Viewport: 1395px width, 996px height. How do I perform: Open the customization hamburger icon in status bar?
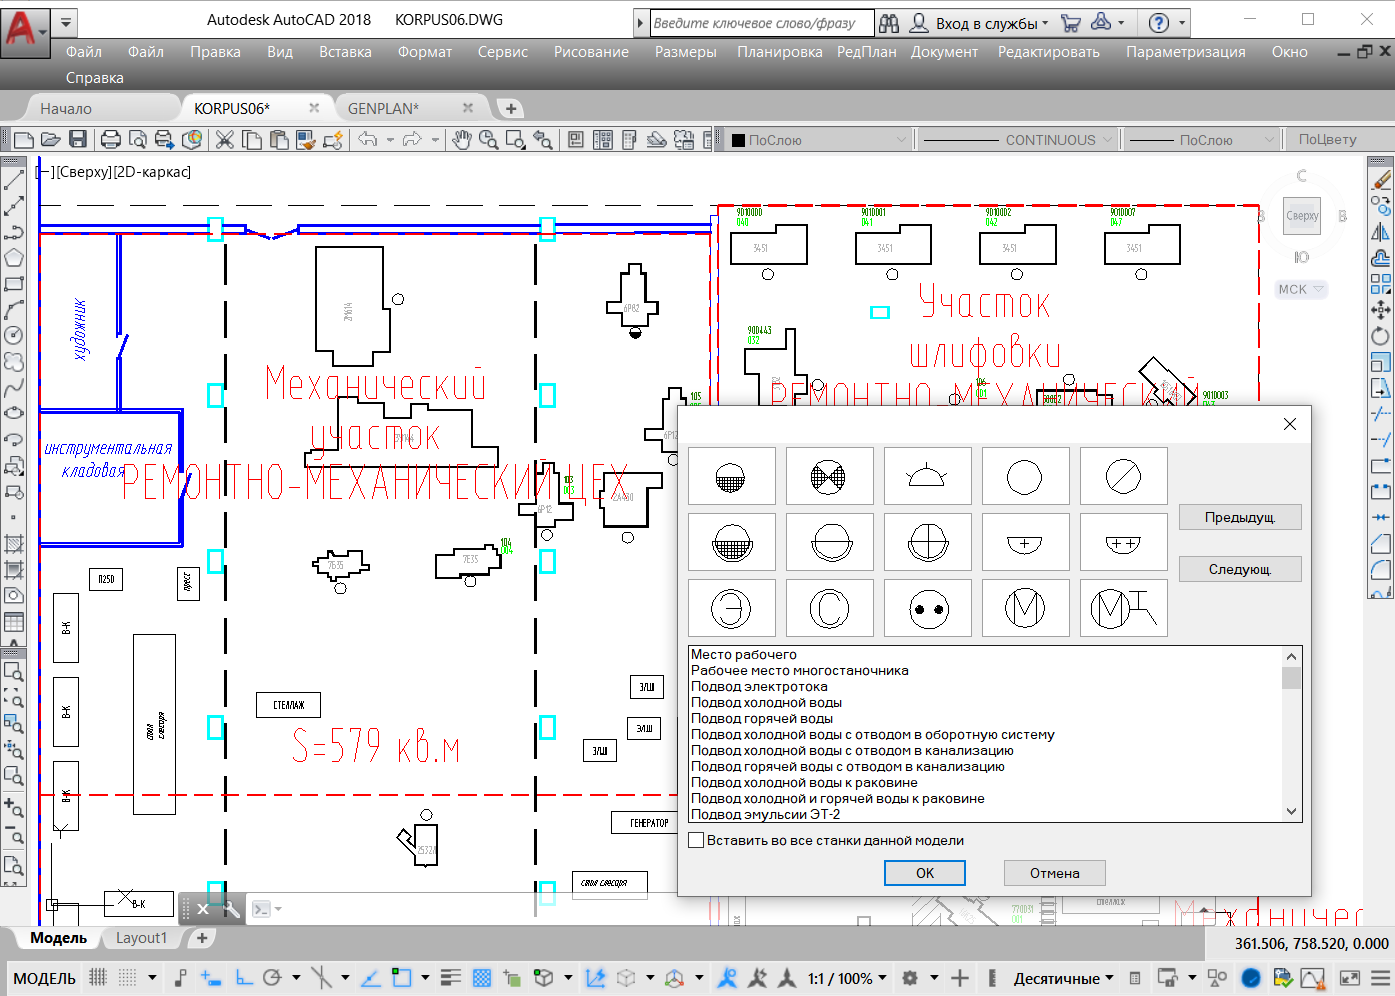coord(1380,978)
